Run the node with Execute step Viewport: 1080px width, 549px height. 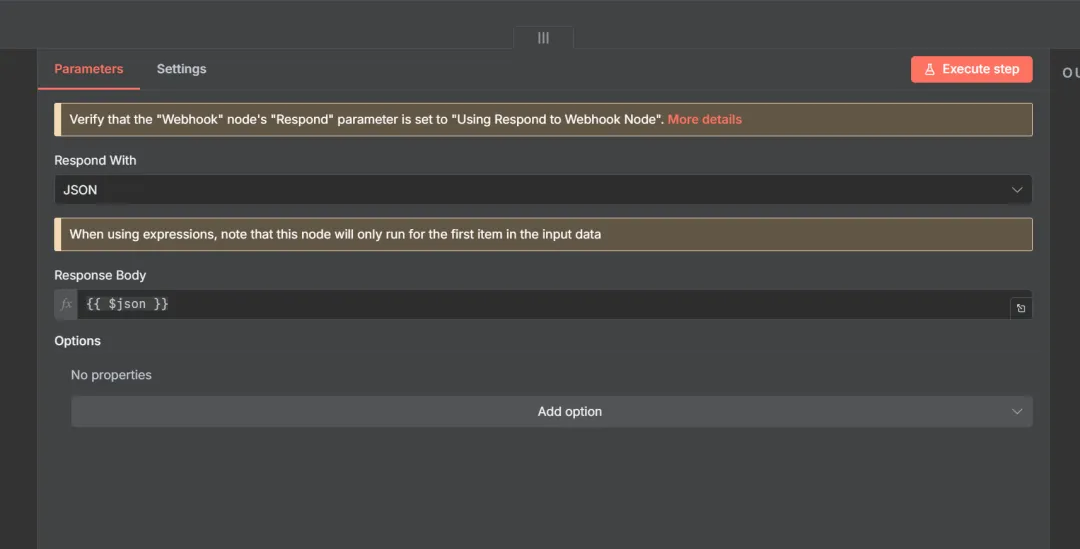(x=971, y=70)
